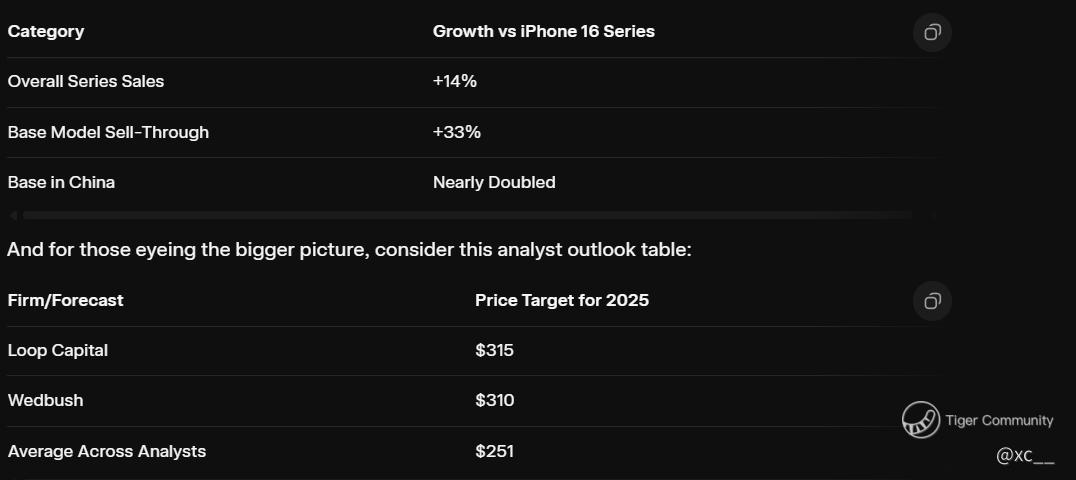Screen dimensions: 1076x480
Task: Click the Nearly Doubled cell
Action: (494, 183)
